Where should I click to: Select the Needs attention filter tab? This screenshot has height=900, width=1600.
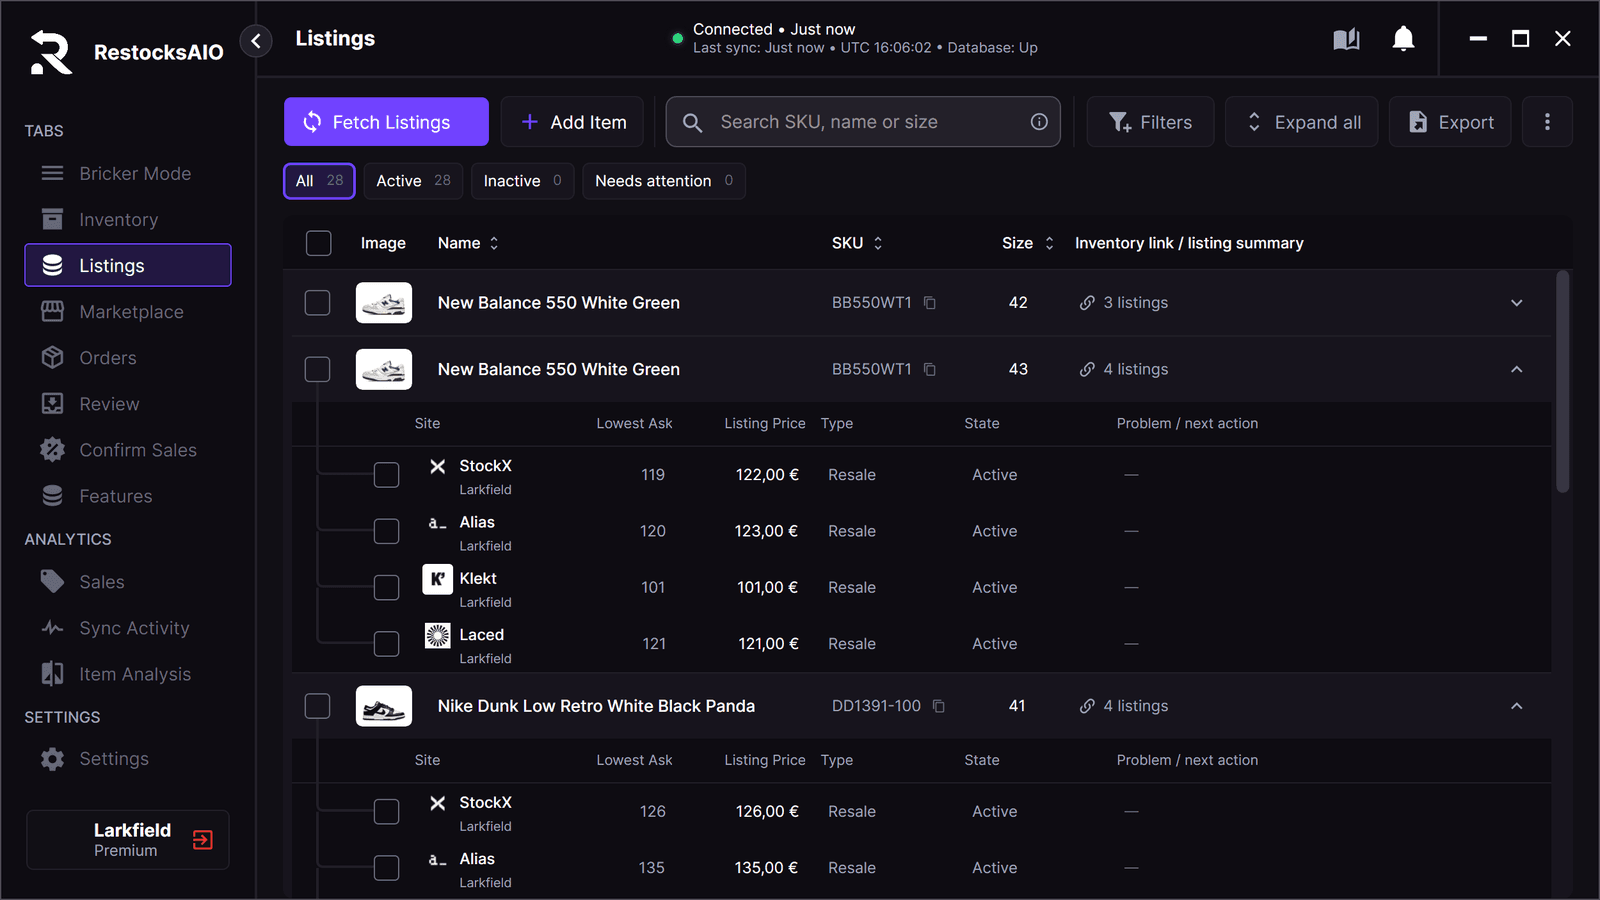pyautogui.click(x=664, y=181)
